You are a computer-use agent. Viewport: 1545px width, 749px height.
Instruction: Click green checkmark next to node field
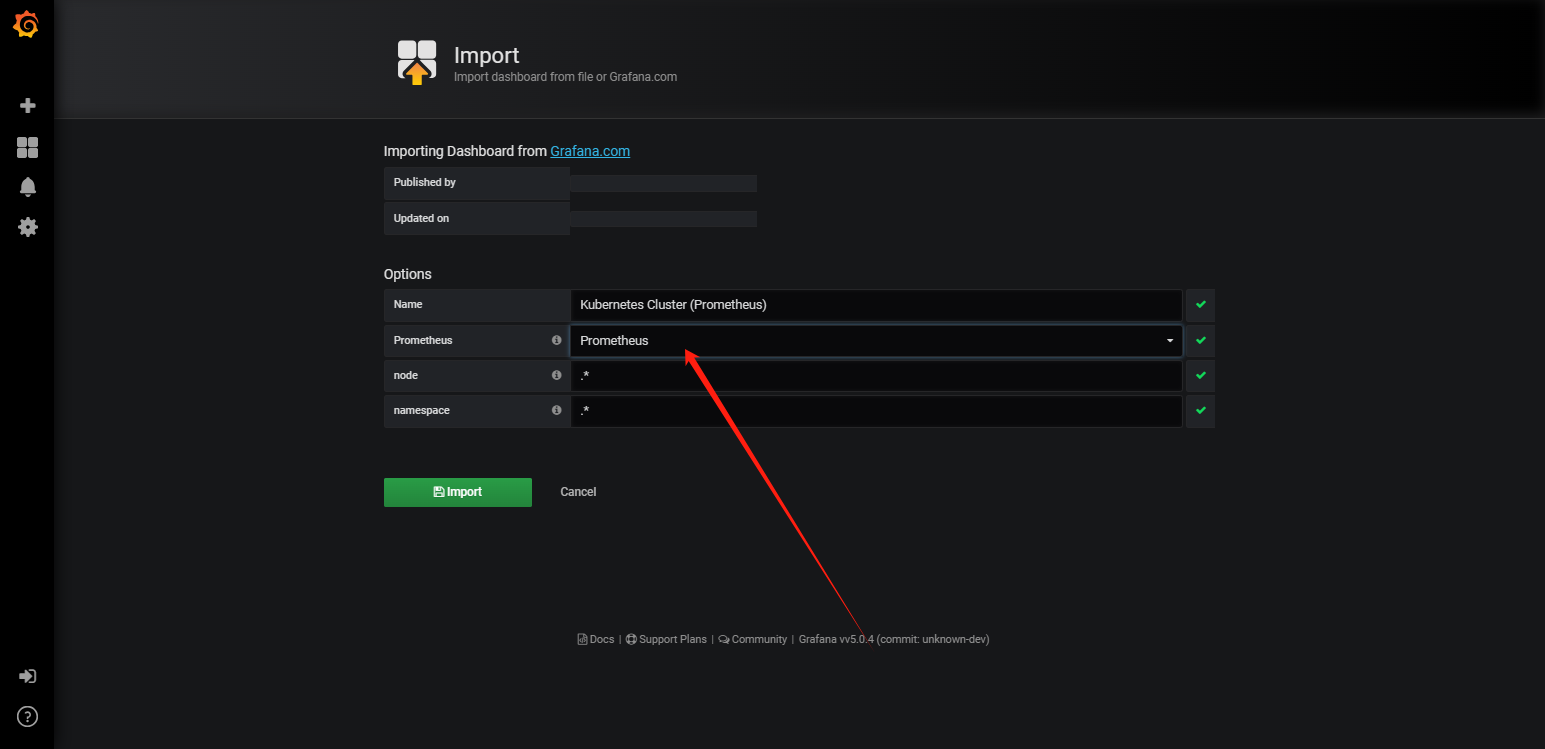click(x=1200, y=376)
